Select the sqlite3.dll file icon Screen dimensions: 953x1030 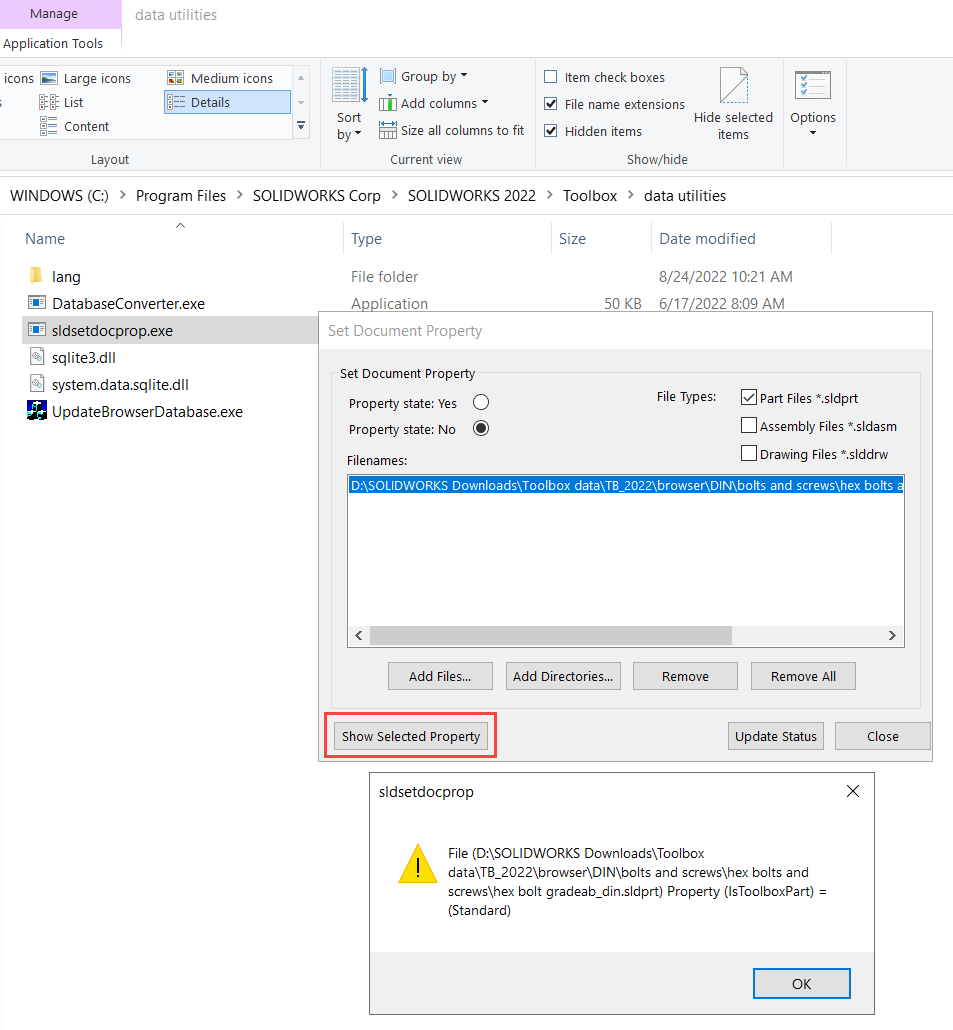coord(37,357)
